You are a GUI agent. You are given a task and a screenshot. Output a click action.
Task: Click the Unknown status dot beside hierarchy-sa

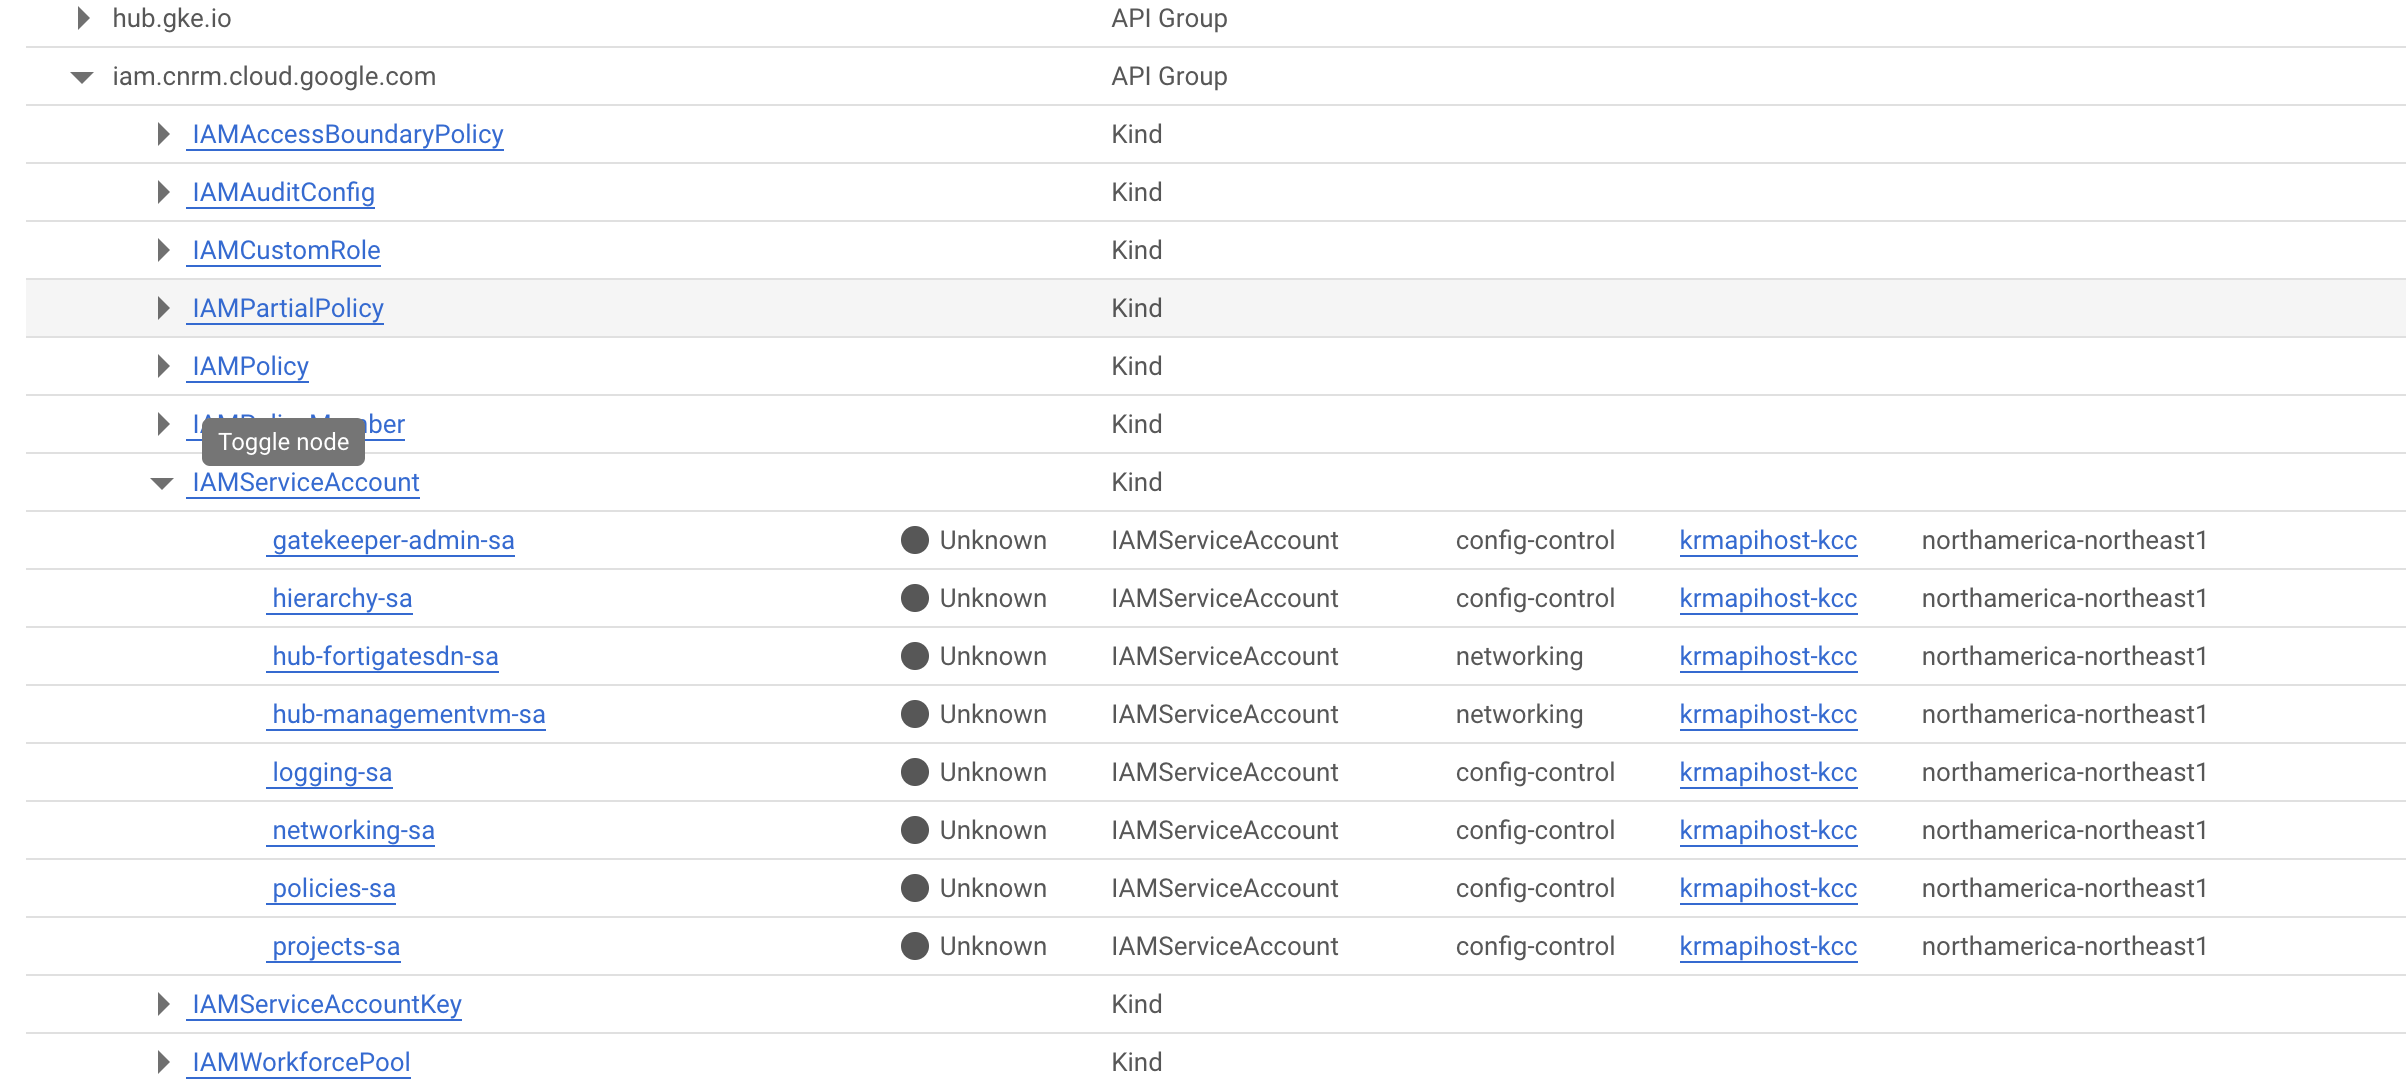pyautogui.click(x=913, y=598)
